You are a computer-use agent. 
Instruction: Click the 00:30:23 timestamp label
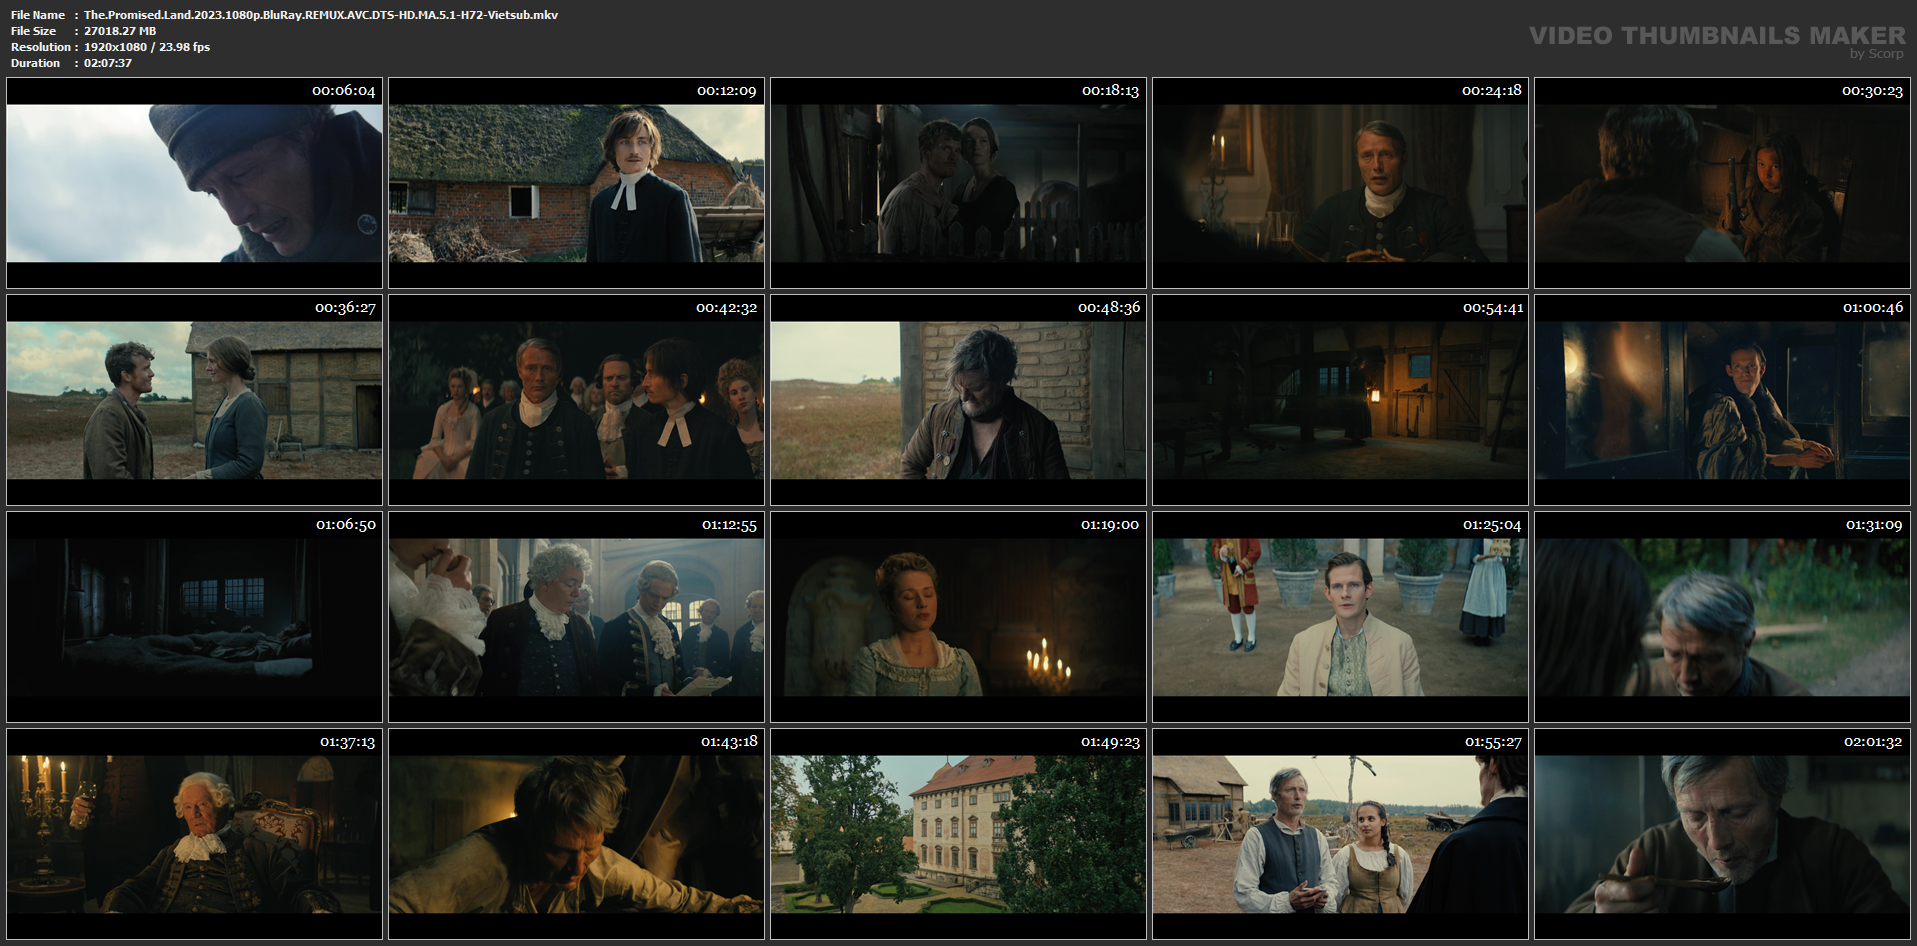point(1872,91)
